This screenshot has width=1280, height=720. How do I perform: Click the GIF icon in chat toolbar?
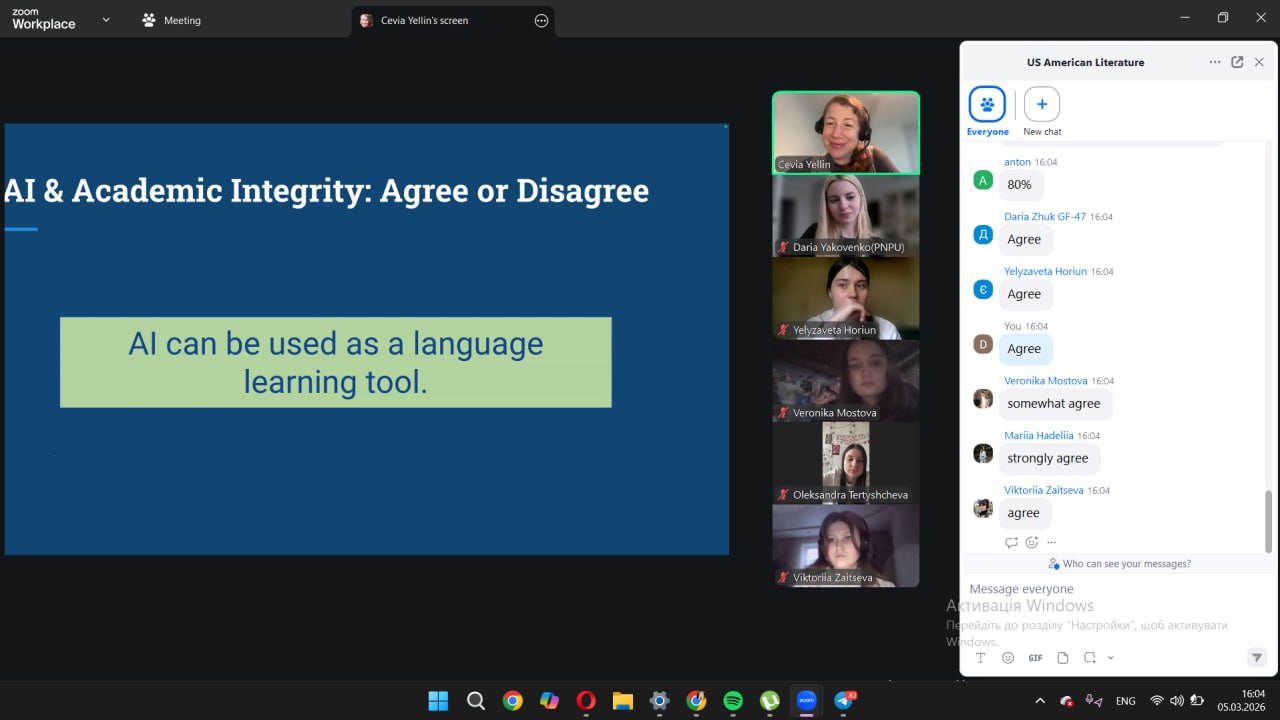[1035, 658]
